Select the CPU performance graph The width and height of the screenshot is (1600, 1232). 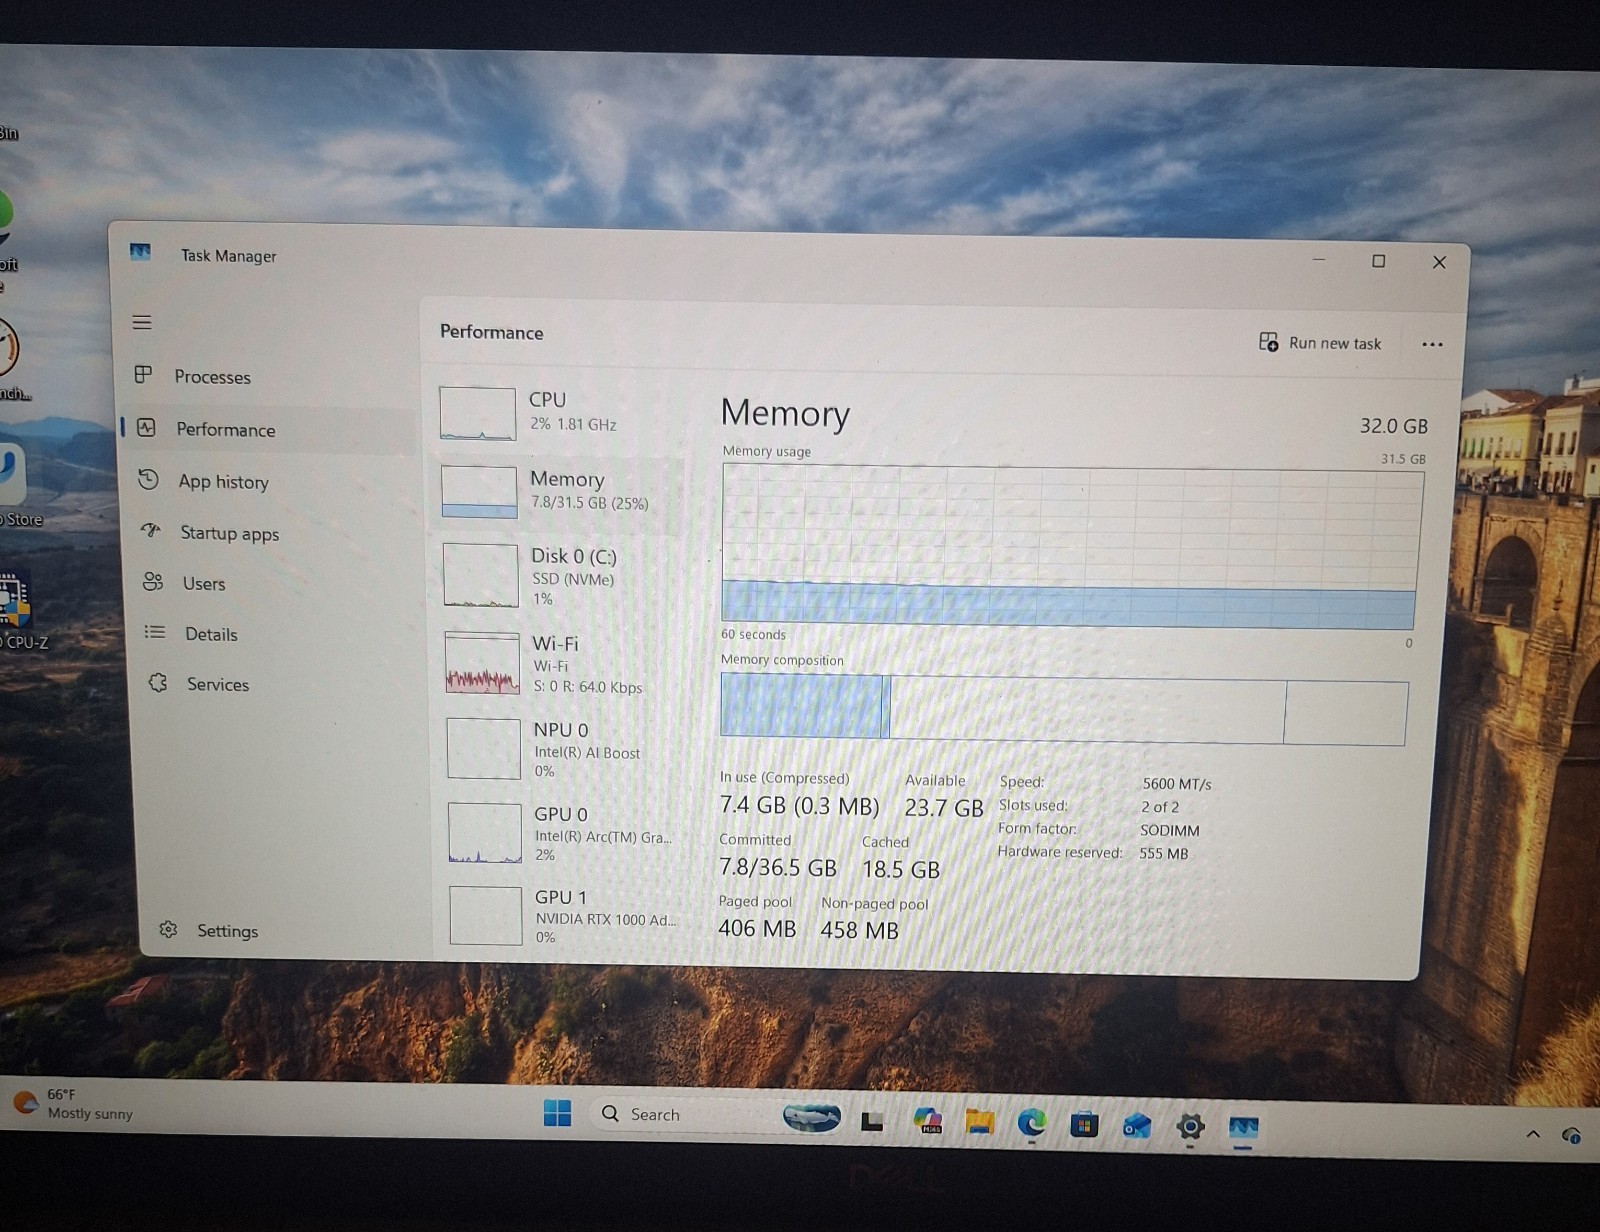[478, 414]
